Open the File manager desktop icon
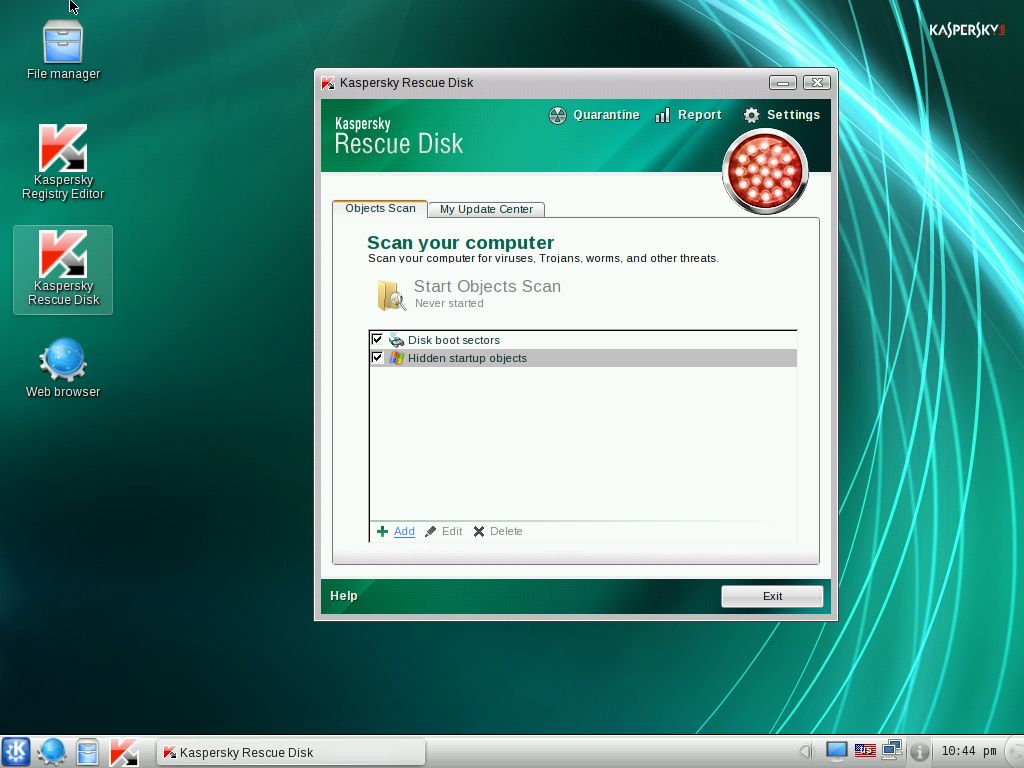This screenshot has width=1024, height=768. coord(63,50)
